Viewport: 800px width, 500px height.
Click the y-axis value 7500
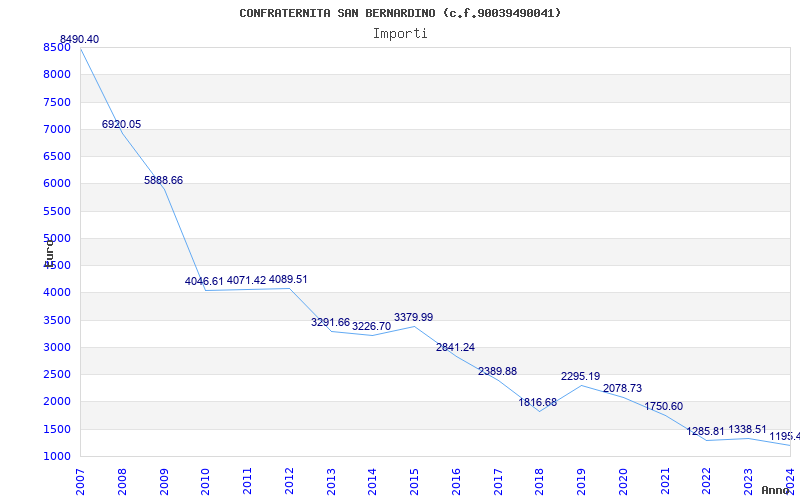point(57,102)
